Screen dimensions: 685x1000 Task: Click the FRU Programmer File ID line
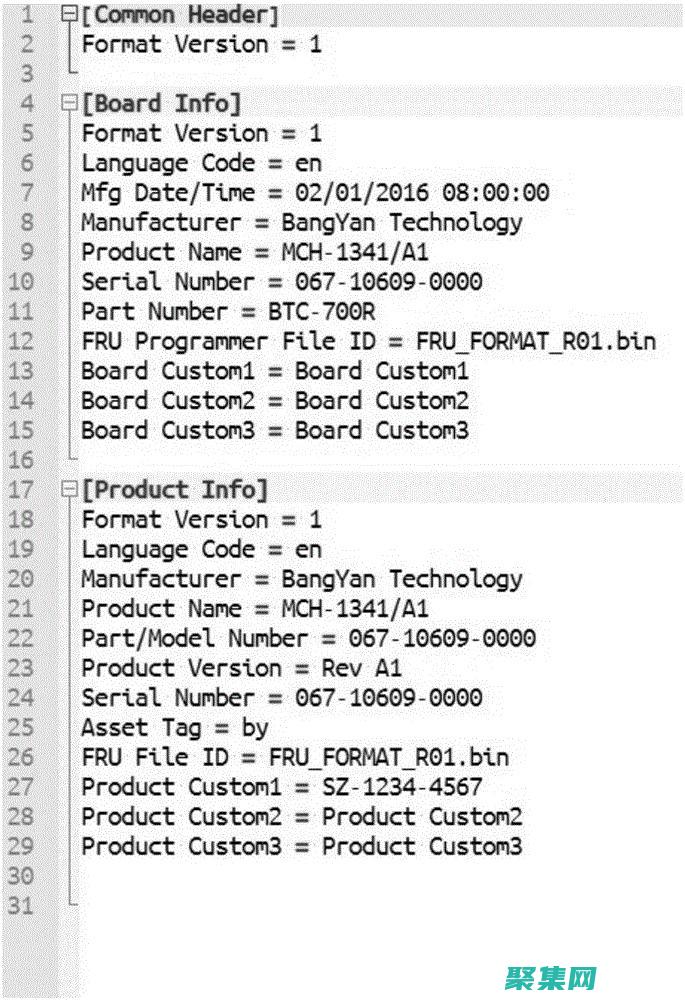tap(368, 342)
